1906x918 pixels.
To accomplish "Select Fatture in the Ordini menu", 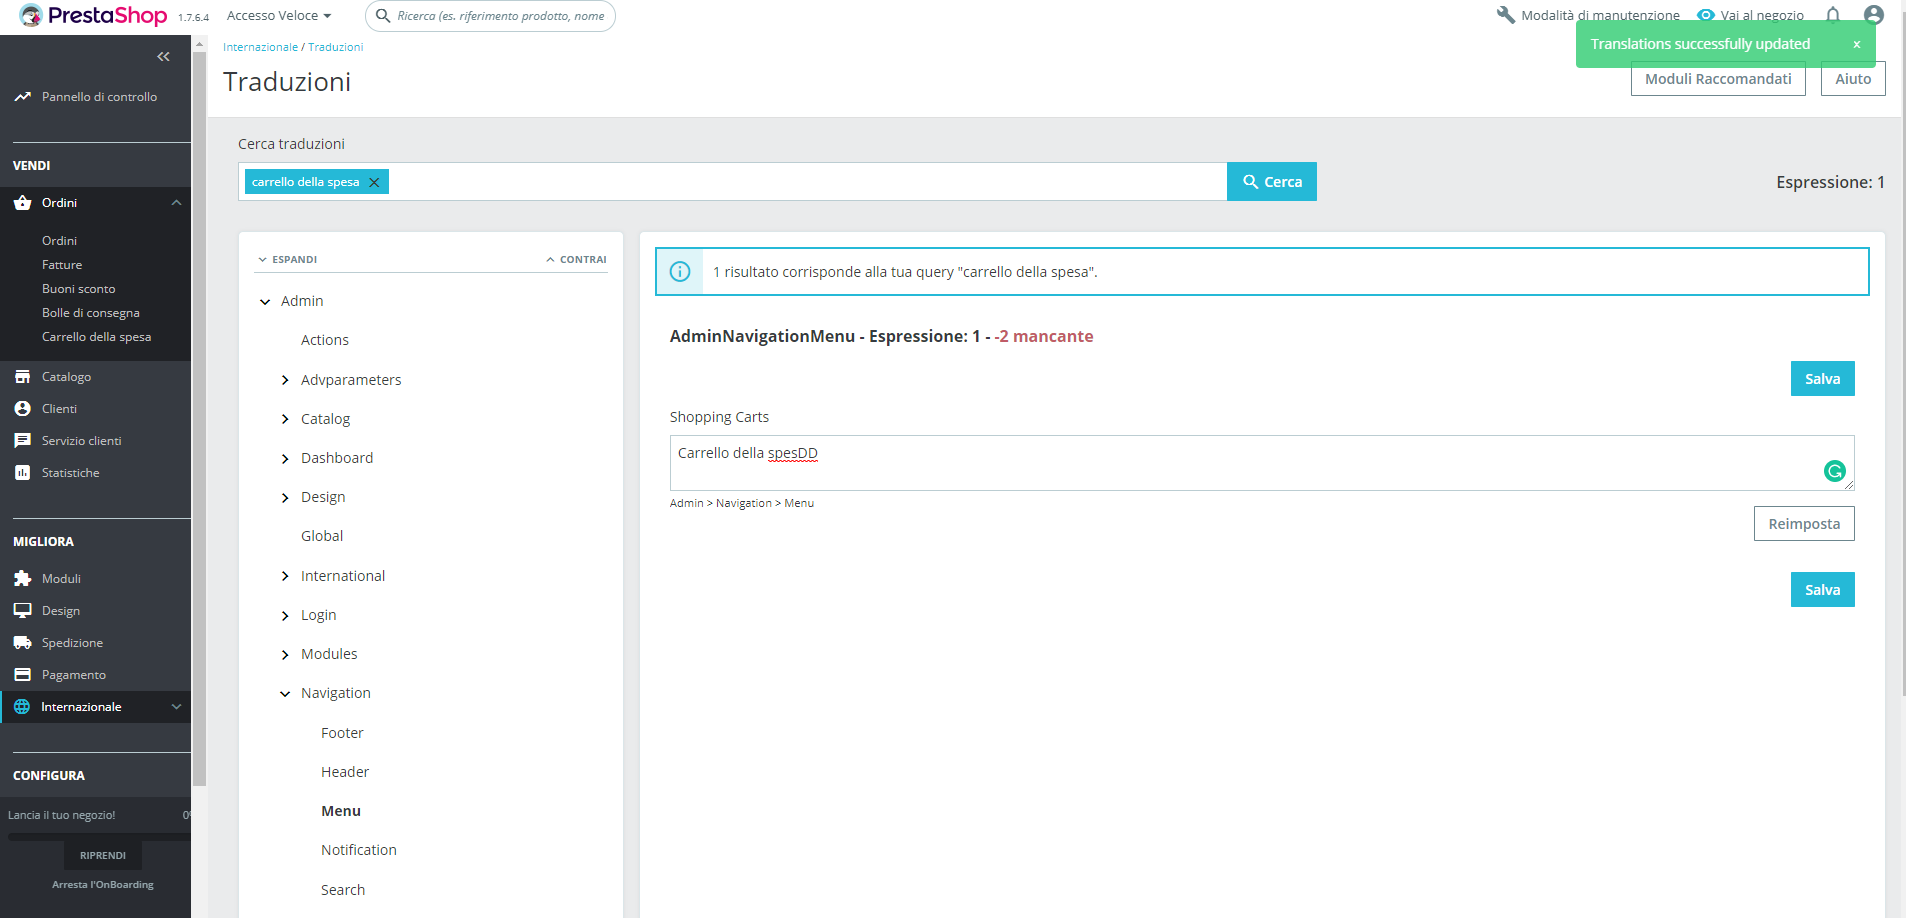I will pyautogui.click(x=62, y=264).
